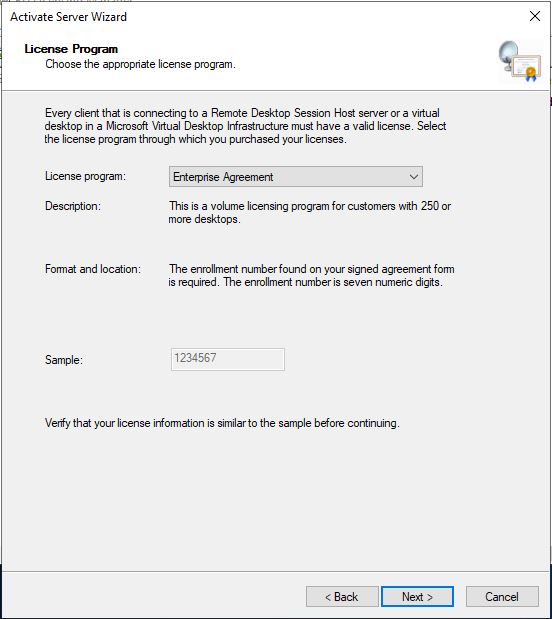Click "Choose the appropriate license program" subtitle

(140, 64)
